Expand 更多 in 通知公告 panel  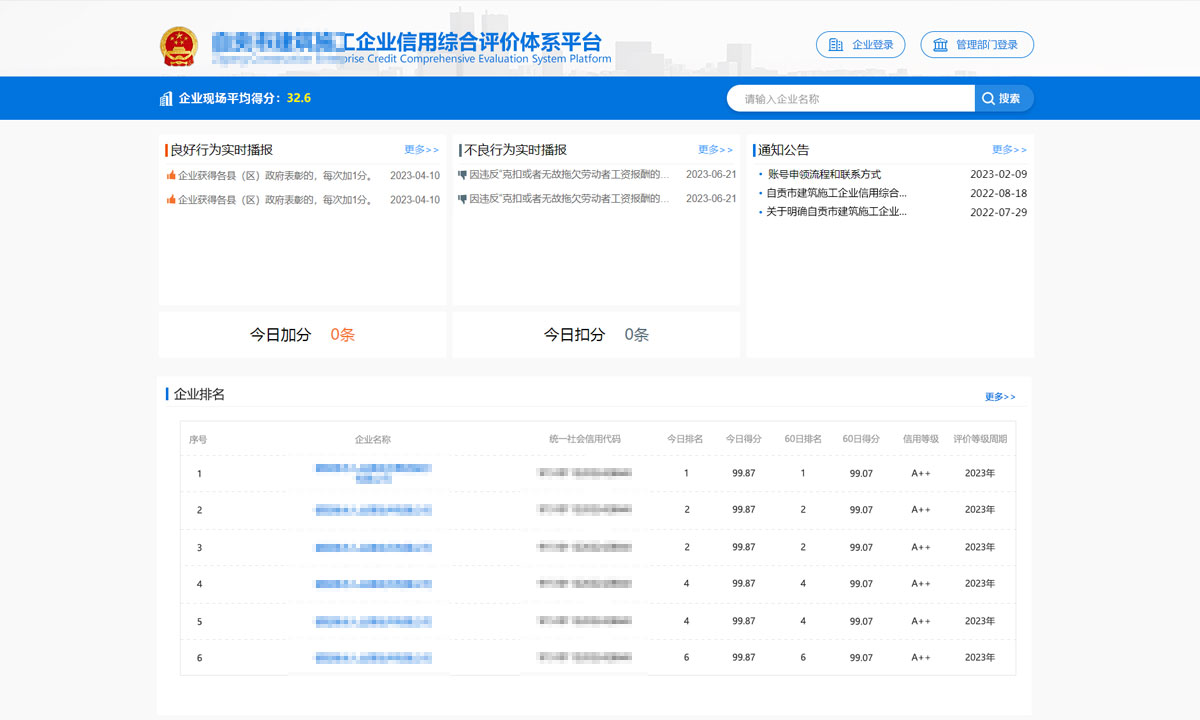(x=1009, y=150)
